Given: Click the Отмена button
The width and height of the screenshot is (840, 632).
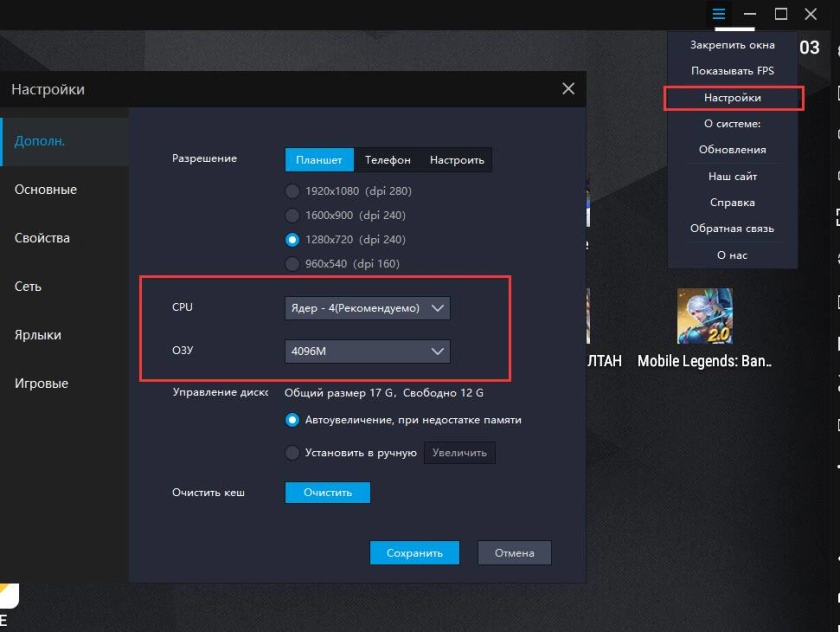Looking at the screenshot, I should click(514, 553).
